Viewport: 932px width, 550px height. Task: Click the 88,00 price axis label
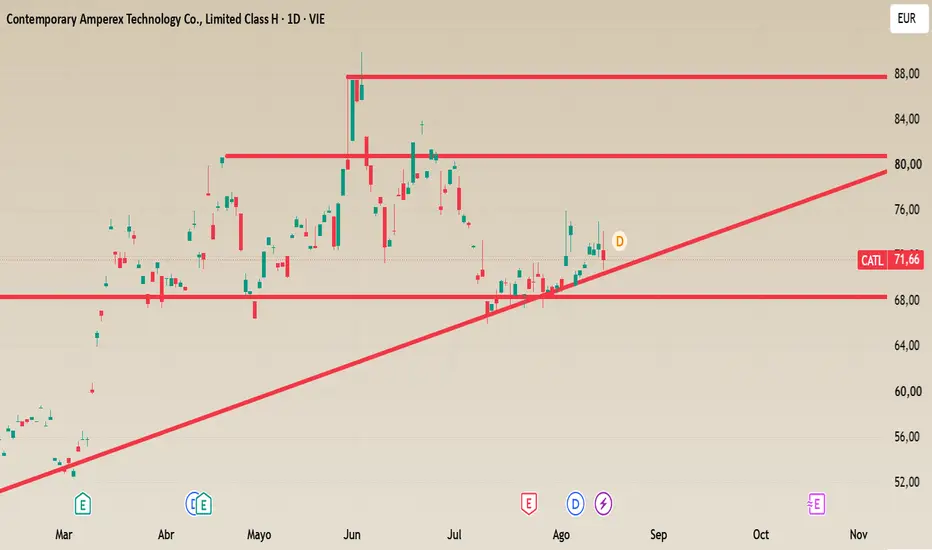pos(907,74)
